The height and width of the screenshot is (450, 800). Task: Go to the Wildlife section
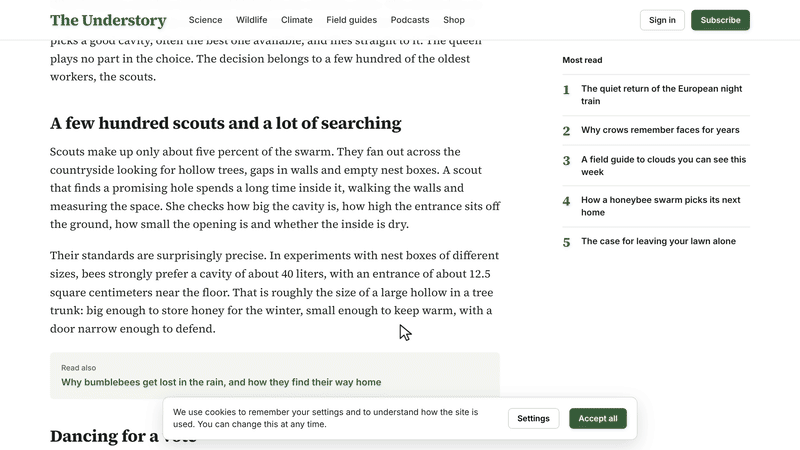(251, 20)
